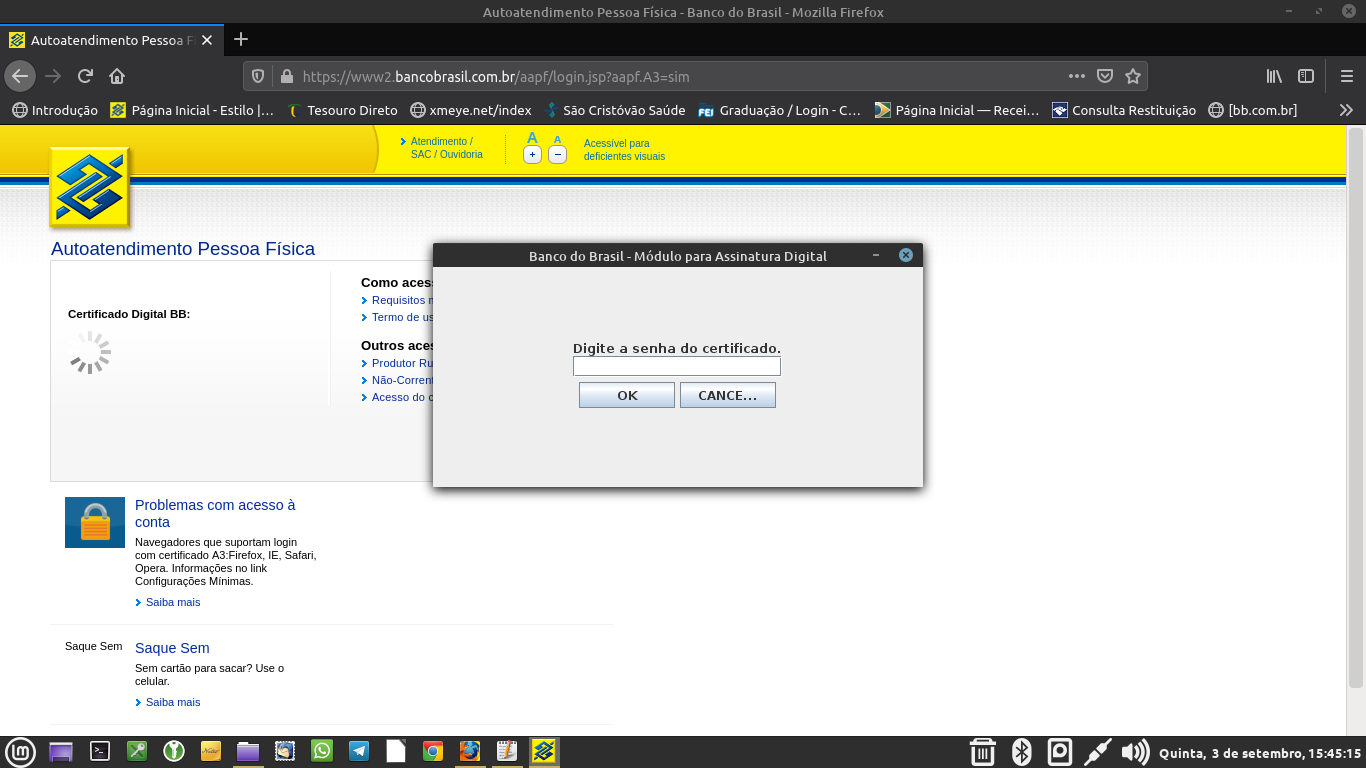This screenshot has height=768, width=1366.
Task: Open Página Inicial - Estilo bookmark
Action: tap(192, 110)
